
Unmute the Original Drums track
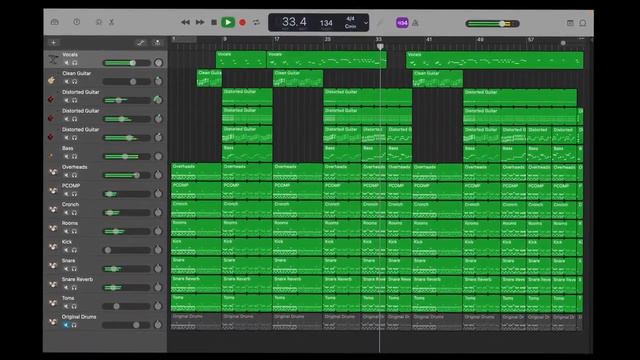tap(66, 325)
